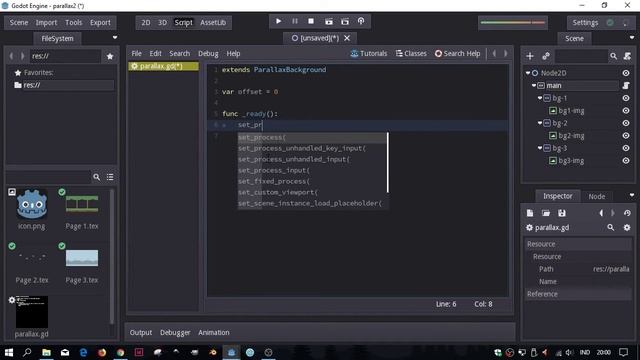Viewport: 640px width, 360px height.
Task: Play the edited scene
Action: tap(329, 21)
